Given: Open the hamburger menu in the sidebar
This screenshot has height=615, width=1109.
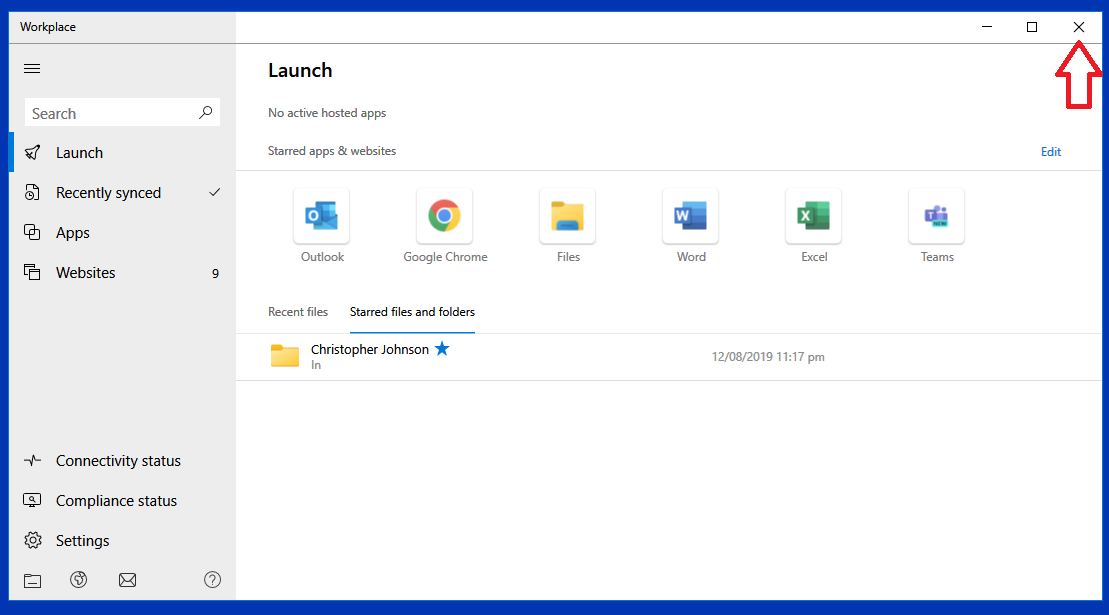Looking at the screenshot, I should coord(32,69).
